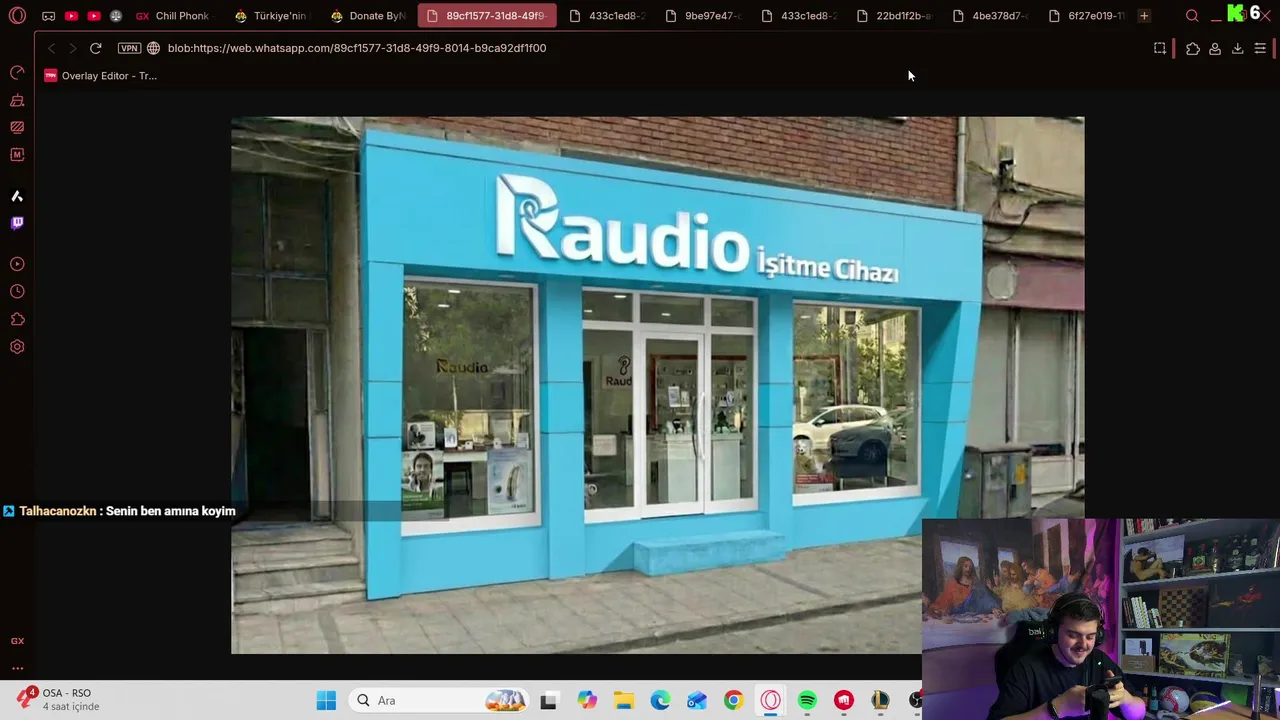Click the first pinned YouTube tab

[x=71, y=16]
